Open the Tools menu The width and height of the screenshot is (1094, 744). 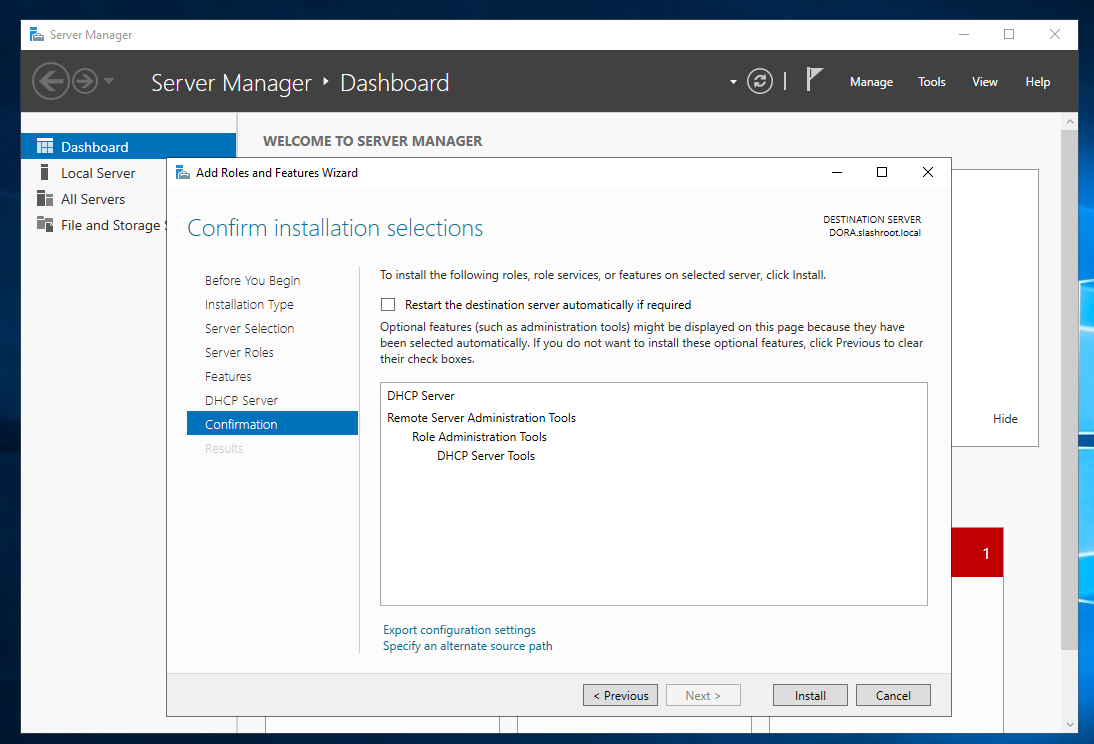pos(931,82)
